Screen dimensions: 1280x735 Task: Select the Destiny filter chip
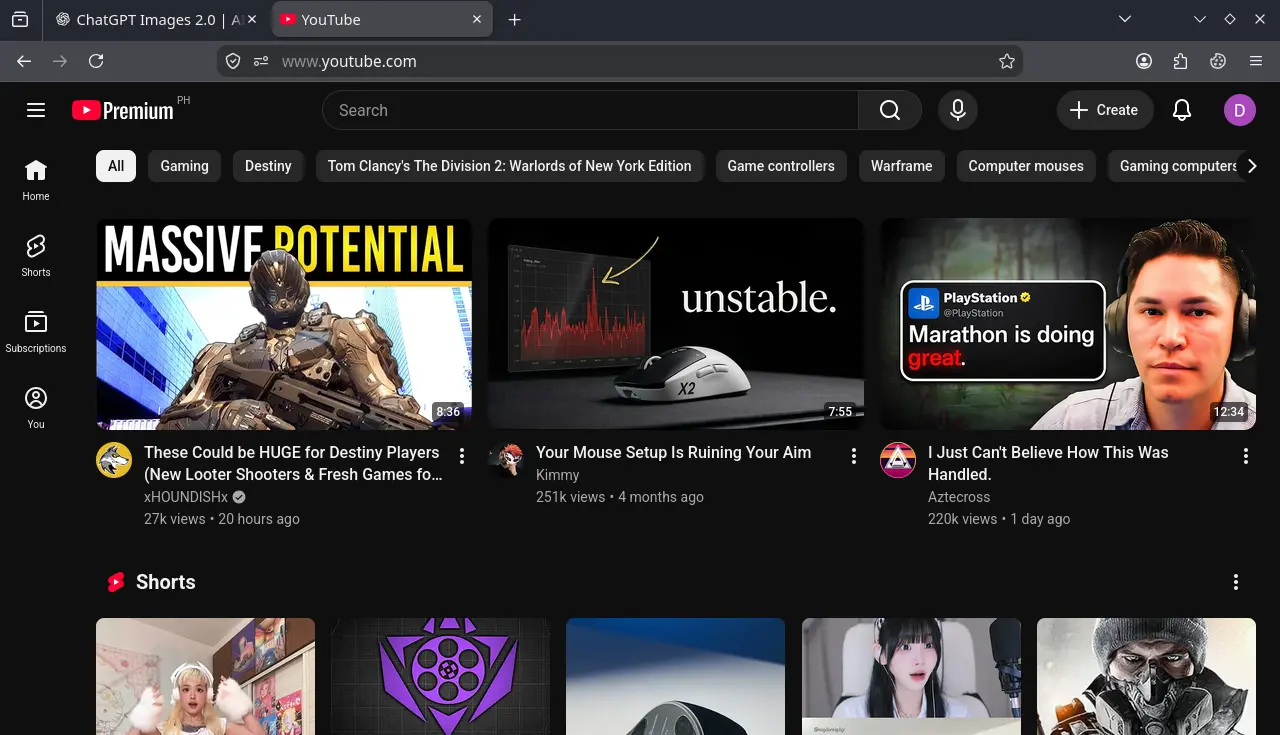tap(268, 166)
